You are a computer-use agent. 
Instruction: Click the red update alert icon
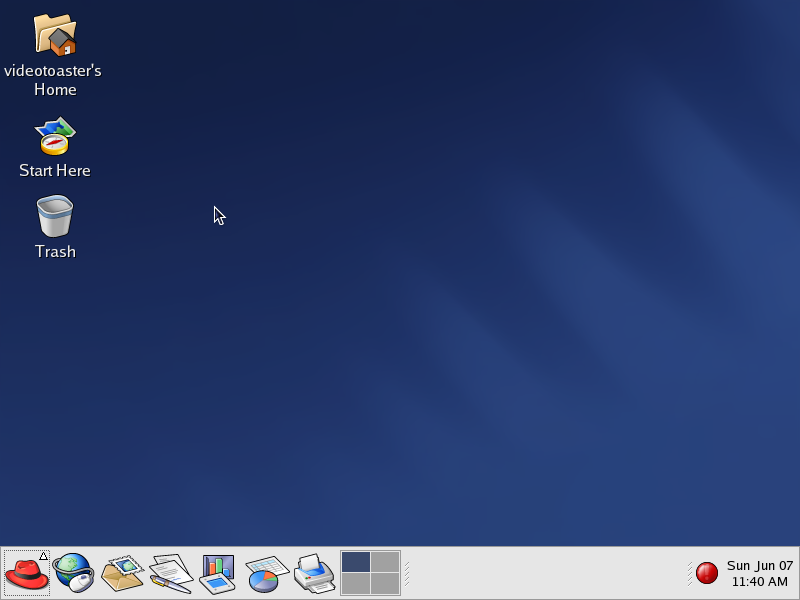707,573
